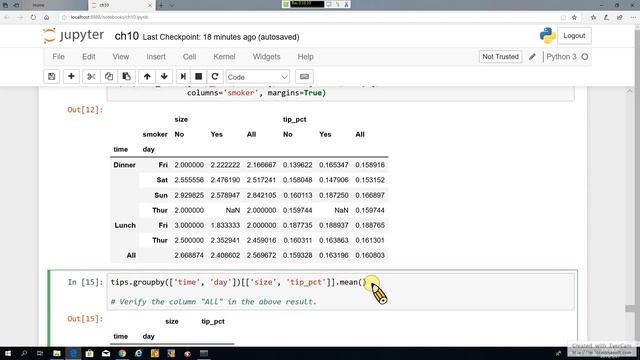This screenshot has height=360, width=640.
Task: Move selected cell down arrow
Action: coord(164,77)
